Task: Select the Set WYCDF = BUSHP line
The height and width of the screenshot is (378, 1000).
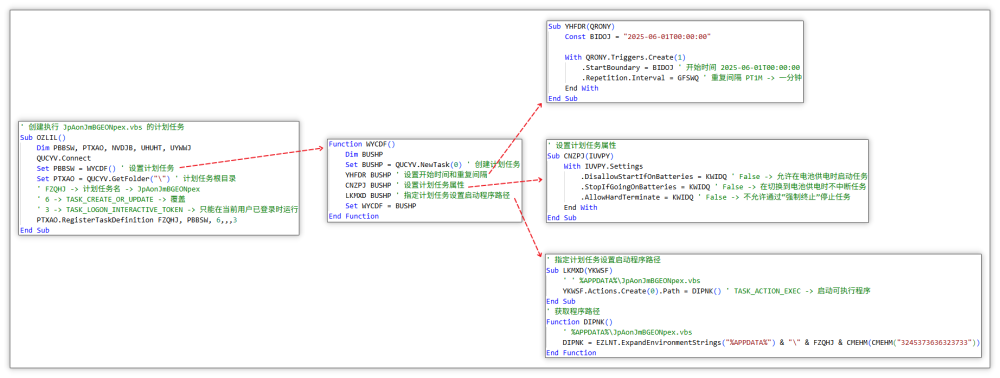Action: point(381,206)
